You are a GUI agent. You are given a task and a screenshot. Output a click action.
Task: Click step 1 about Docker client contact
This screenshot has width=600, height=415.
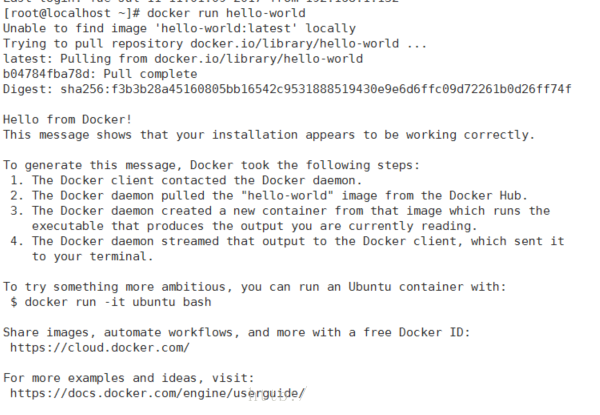pos(186,181)
